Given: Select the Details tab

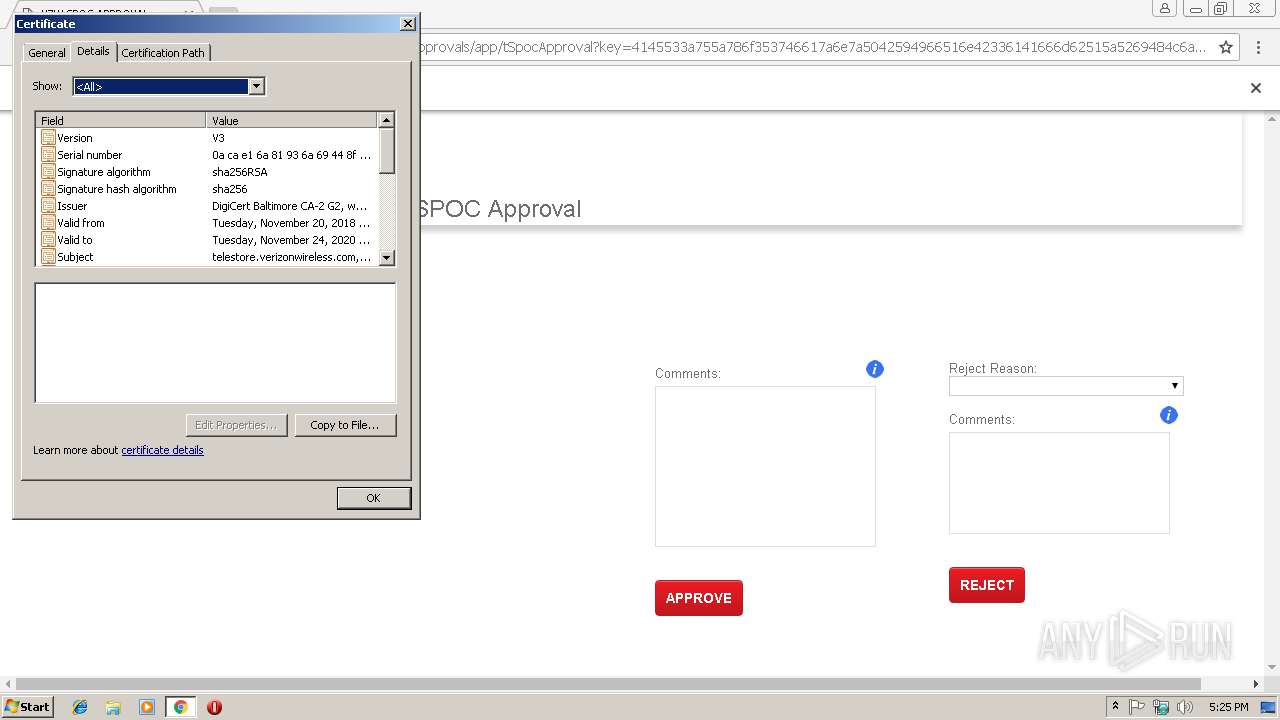Looking at the screenshot, I should click(93, 51).
